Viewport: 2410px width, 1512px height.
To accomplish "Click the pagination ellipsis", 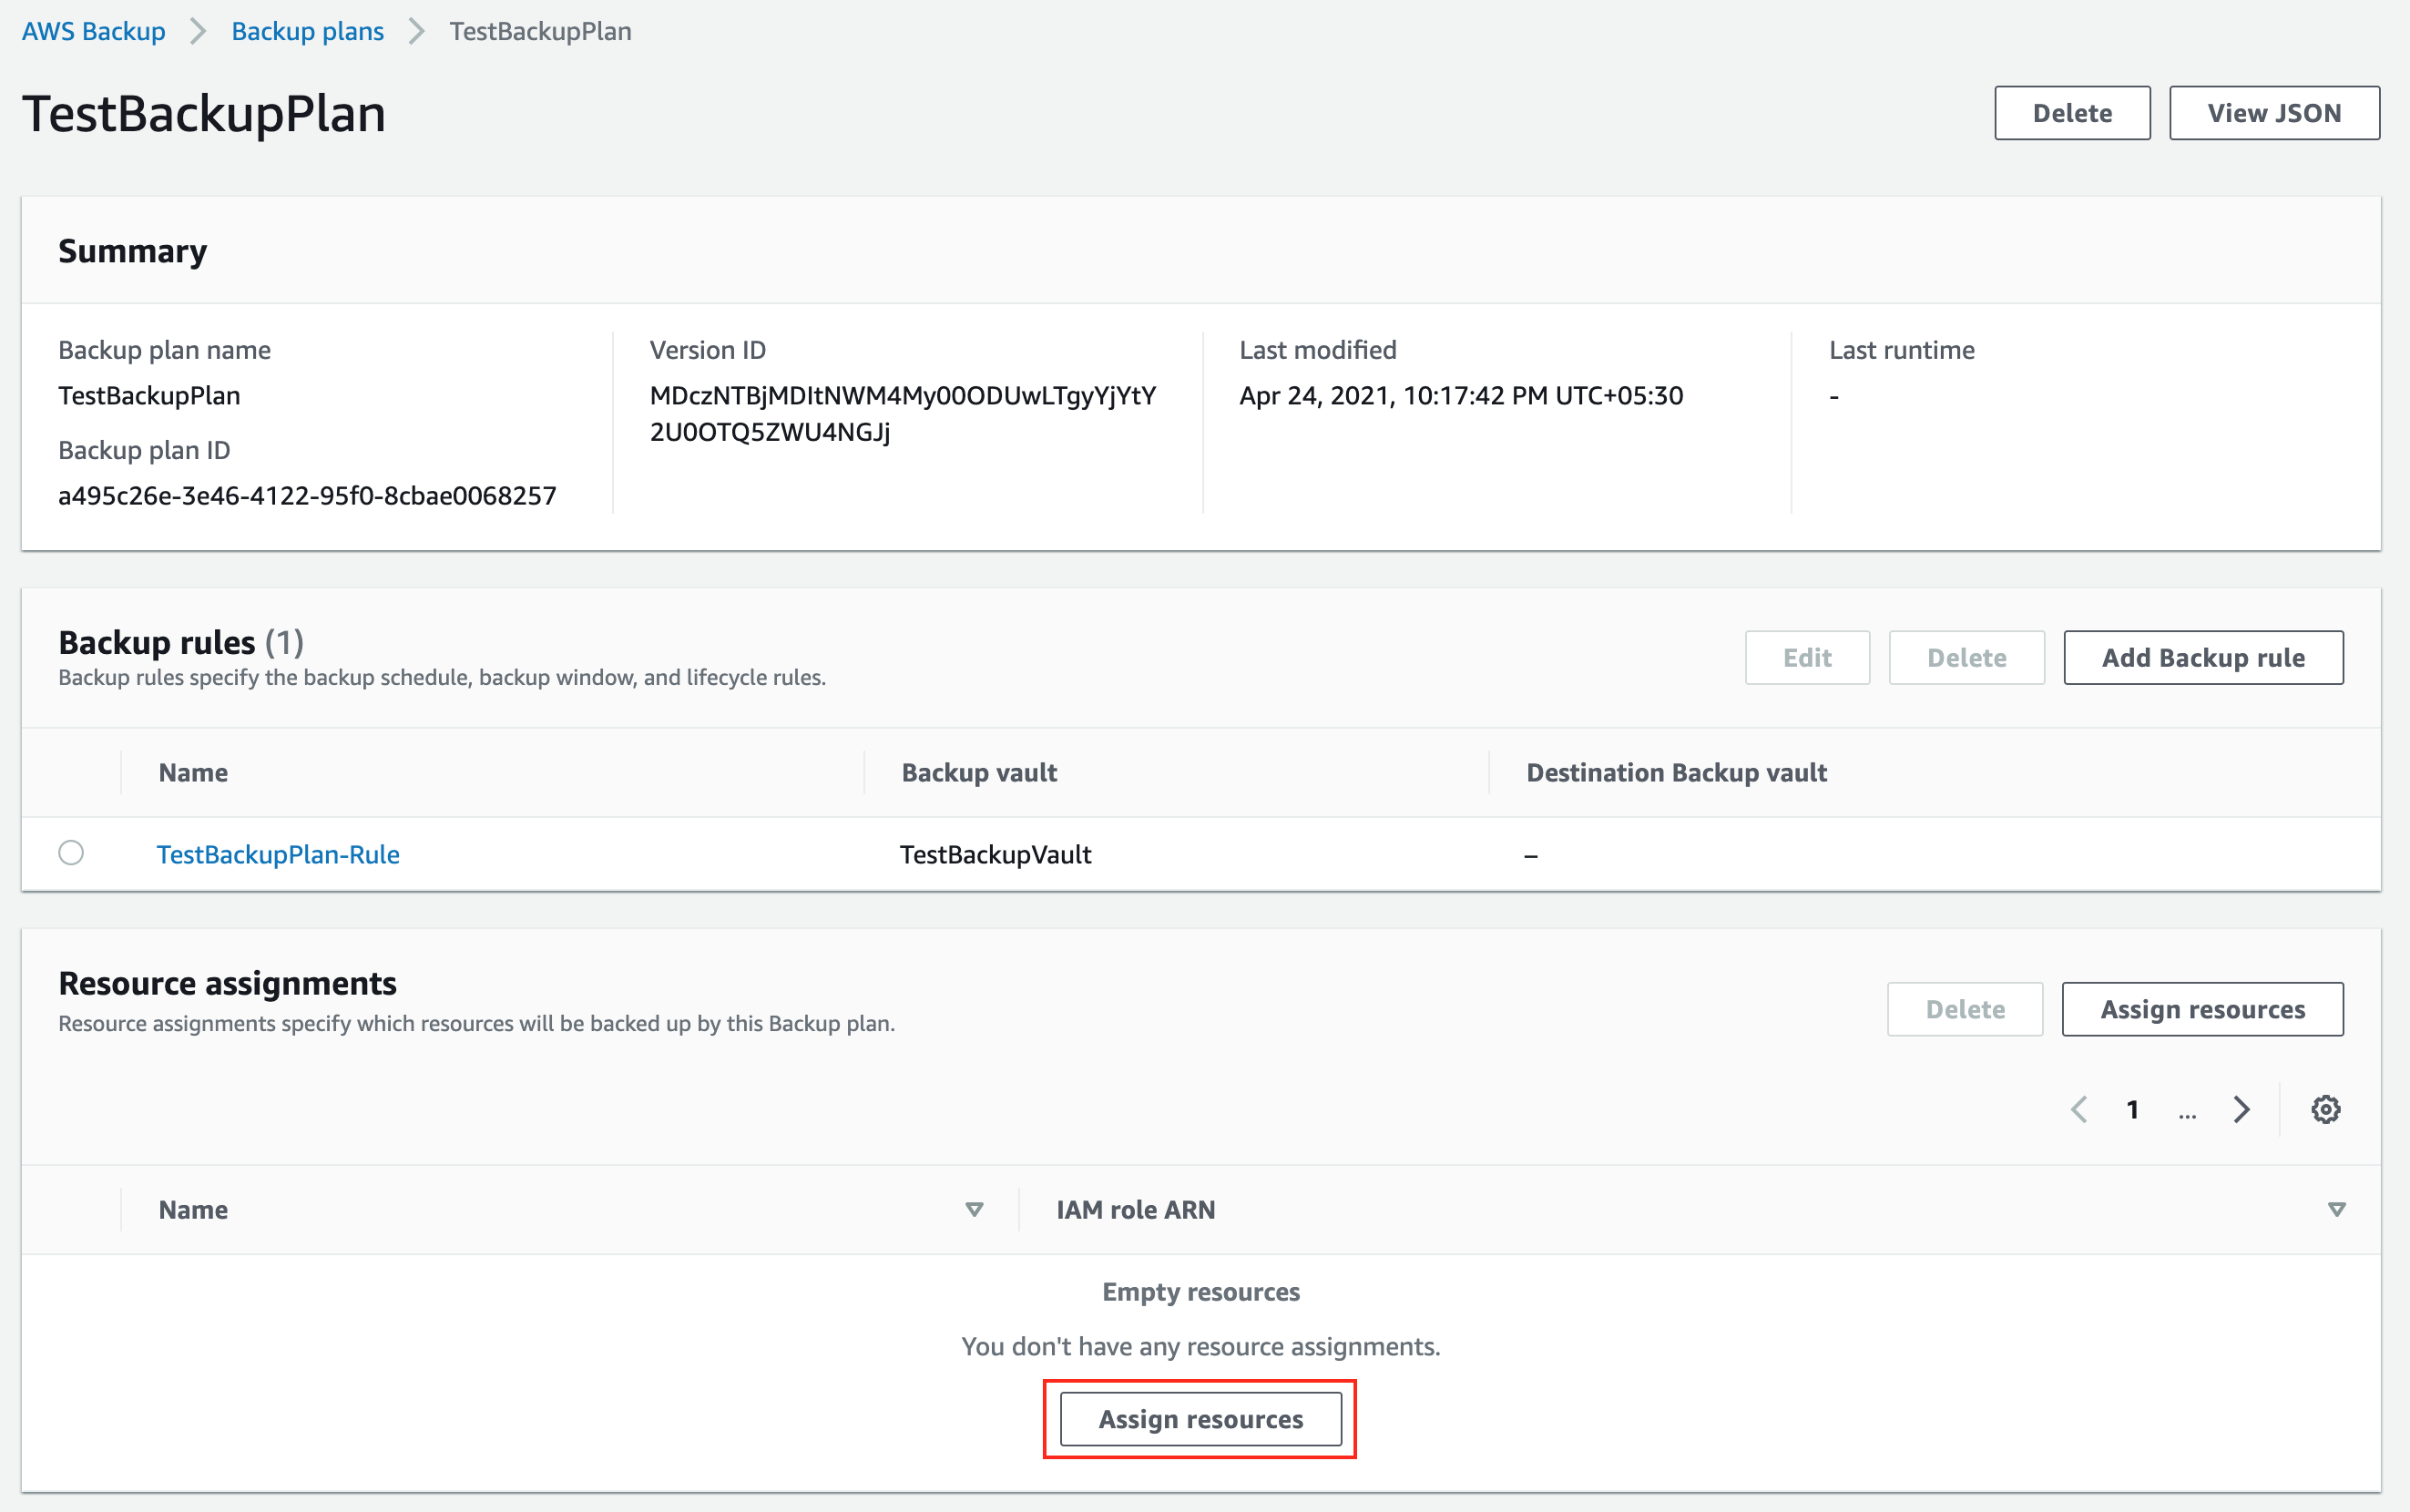I will (x=2187, y=1112).
